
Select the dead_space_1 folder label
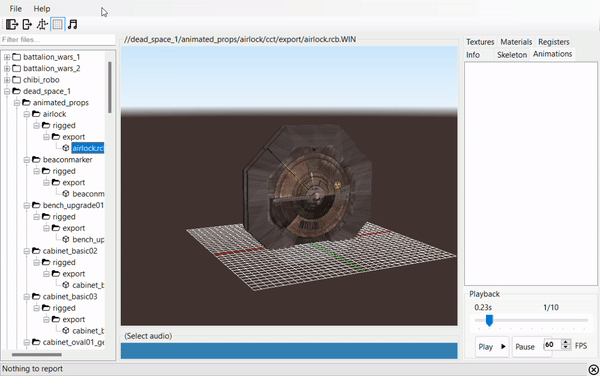(x=47, y=91)
